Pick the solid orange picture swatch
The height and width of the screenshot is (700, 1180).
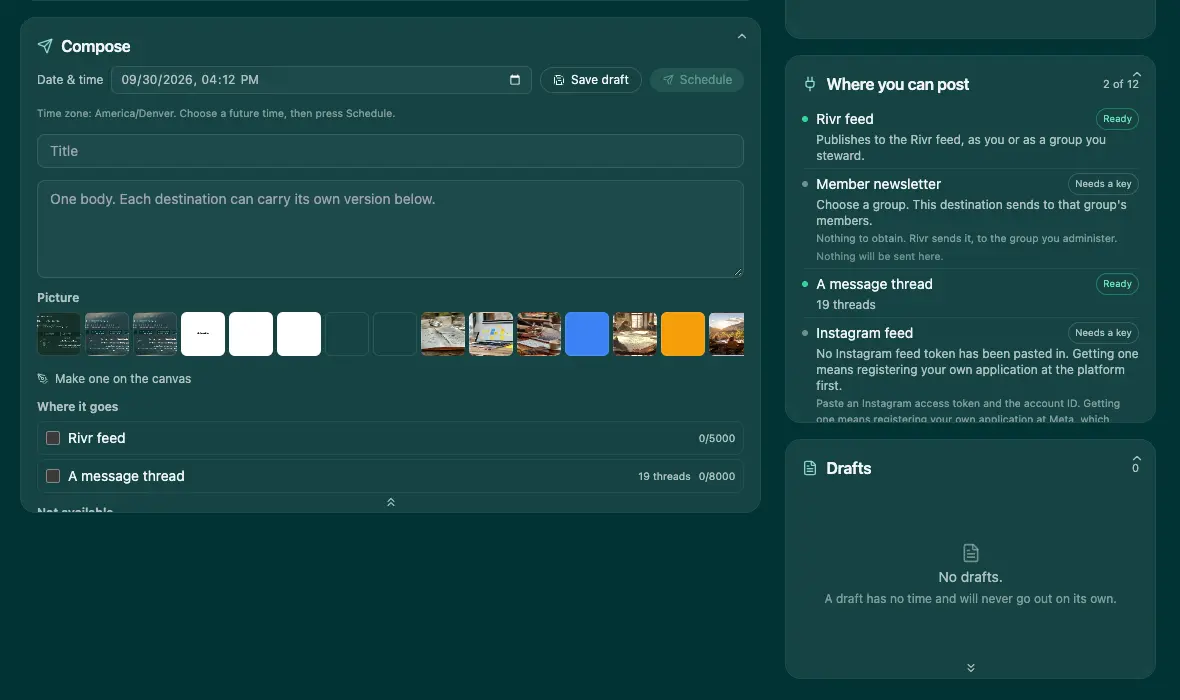tap(683, 334)
